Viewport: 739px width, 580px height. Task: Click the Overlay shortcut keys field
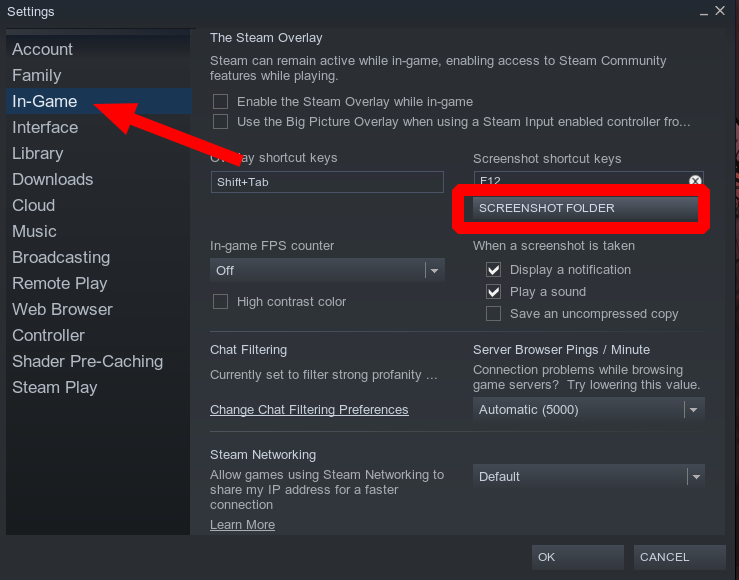coord(327,182)
